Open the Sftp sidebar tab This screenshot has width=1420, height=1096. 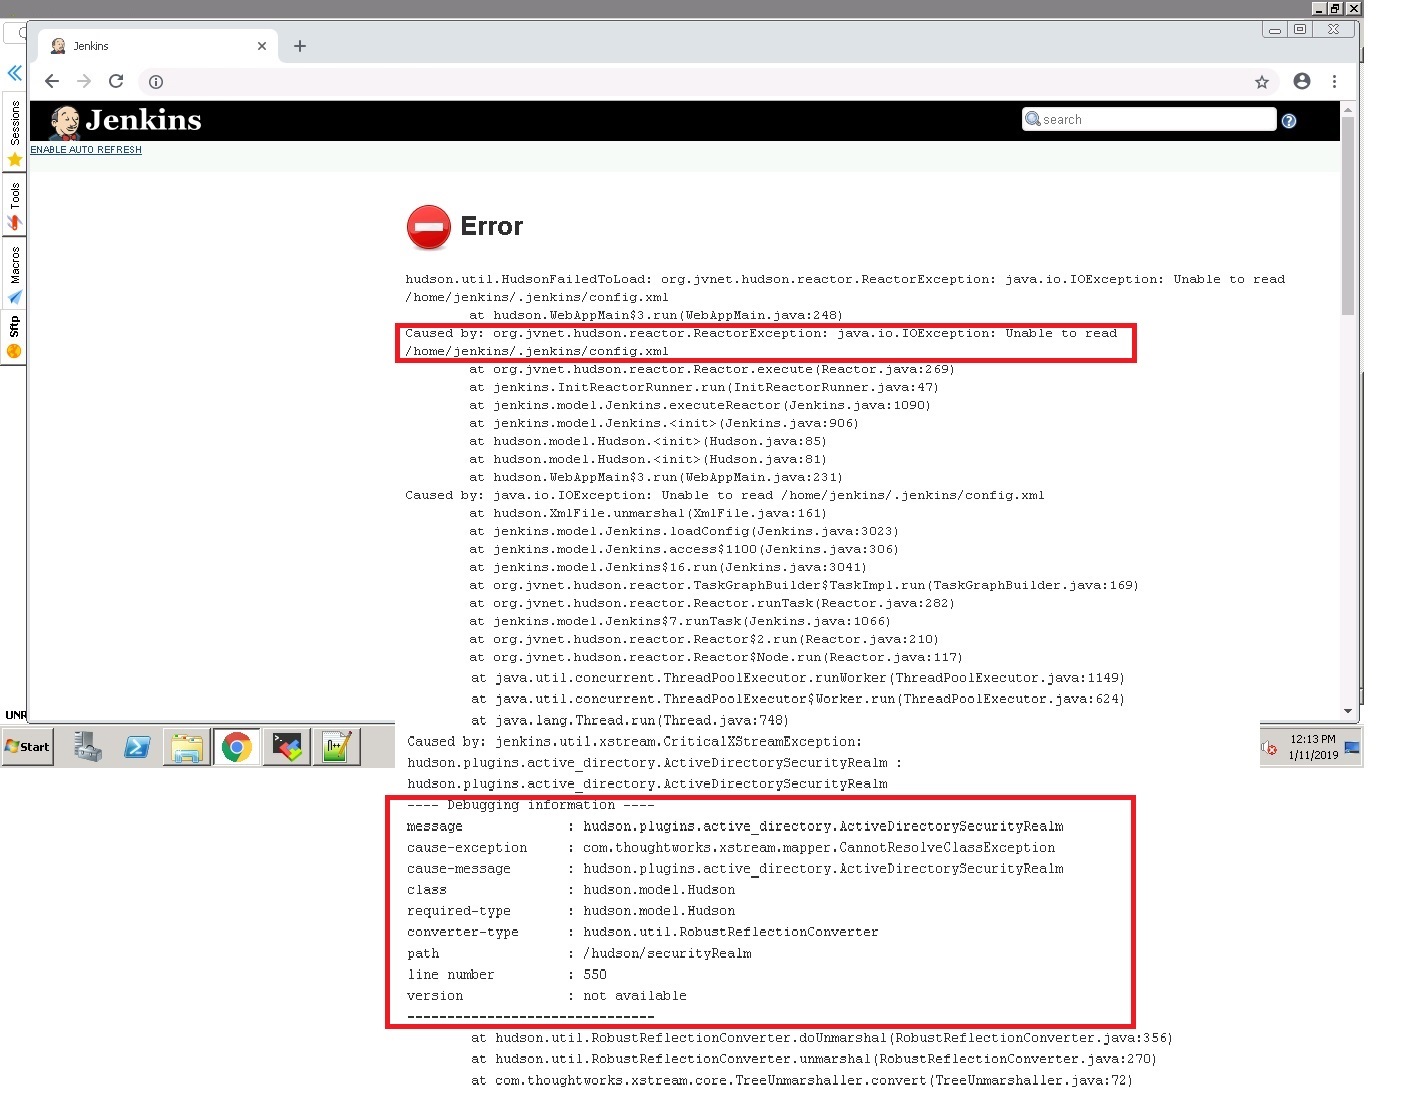14,338
